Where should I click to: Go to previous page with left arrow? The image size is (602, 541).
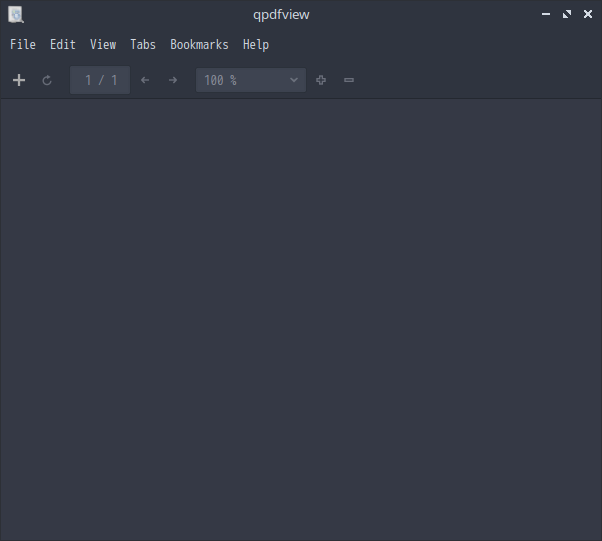(x=145, y=80)
